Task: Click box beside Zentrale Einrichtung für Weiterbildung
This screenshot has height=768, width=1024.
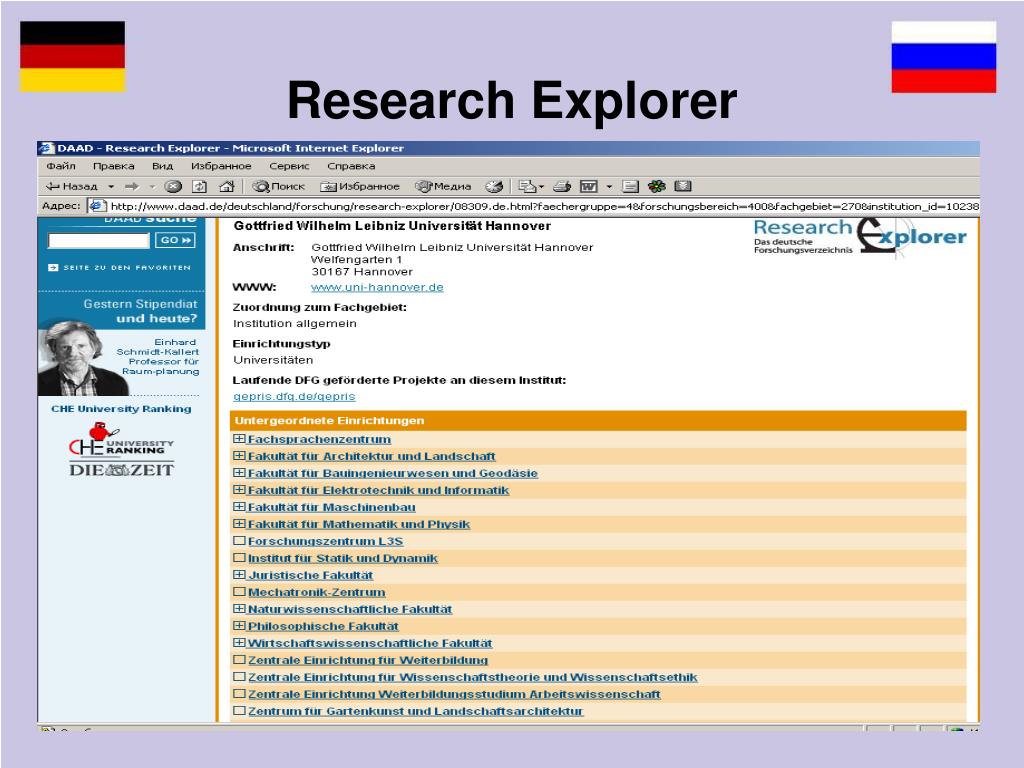Action: 239,660
